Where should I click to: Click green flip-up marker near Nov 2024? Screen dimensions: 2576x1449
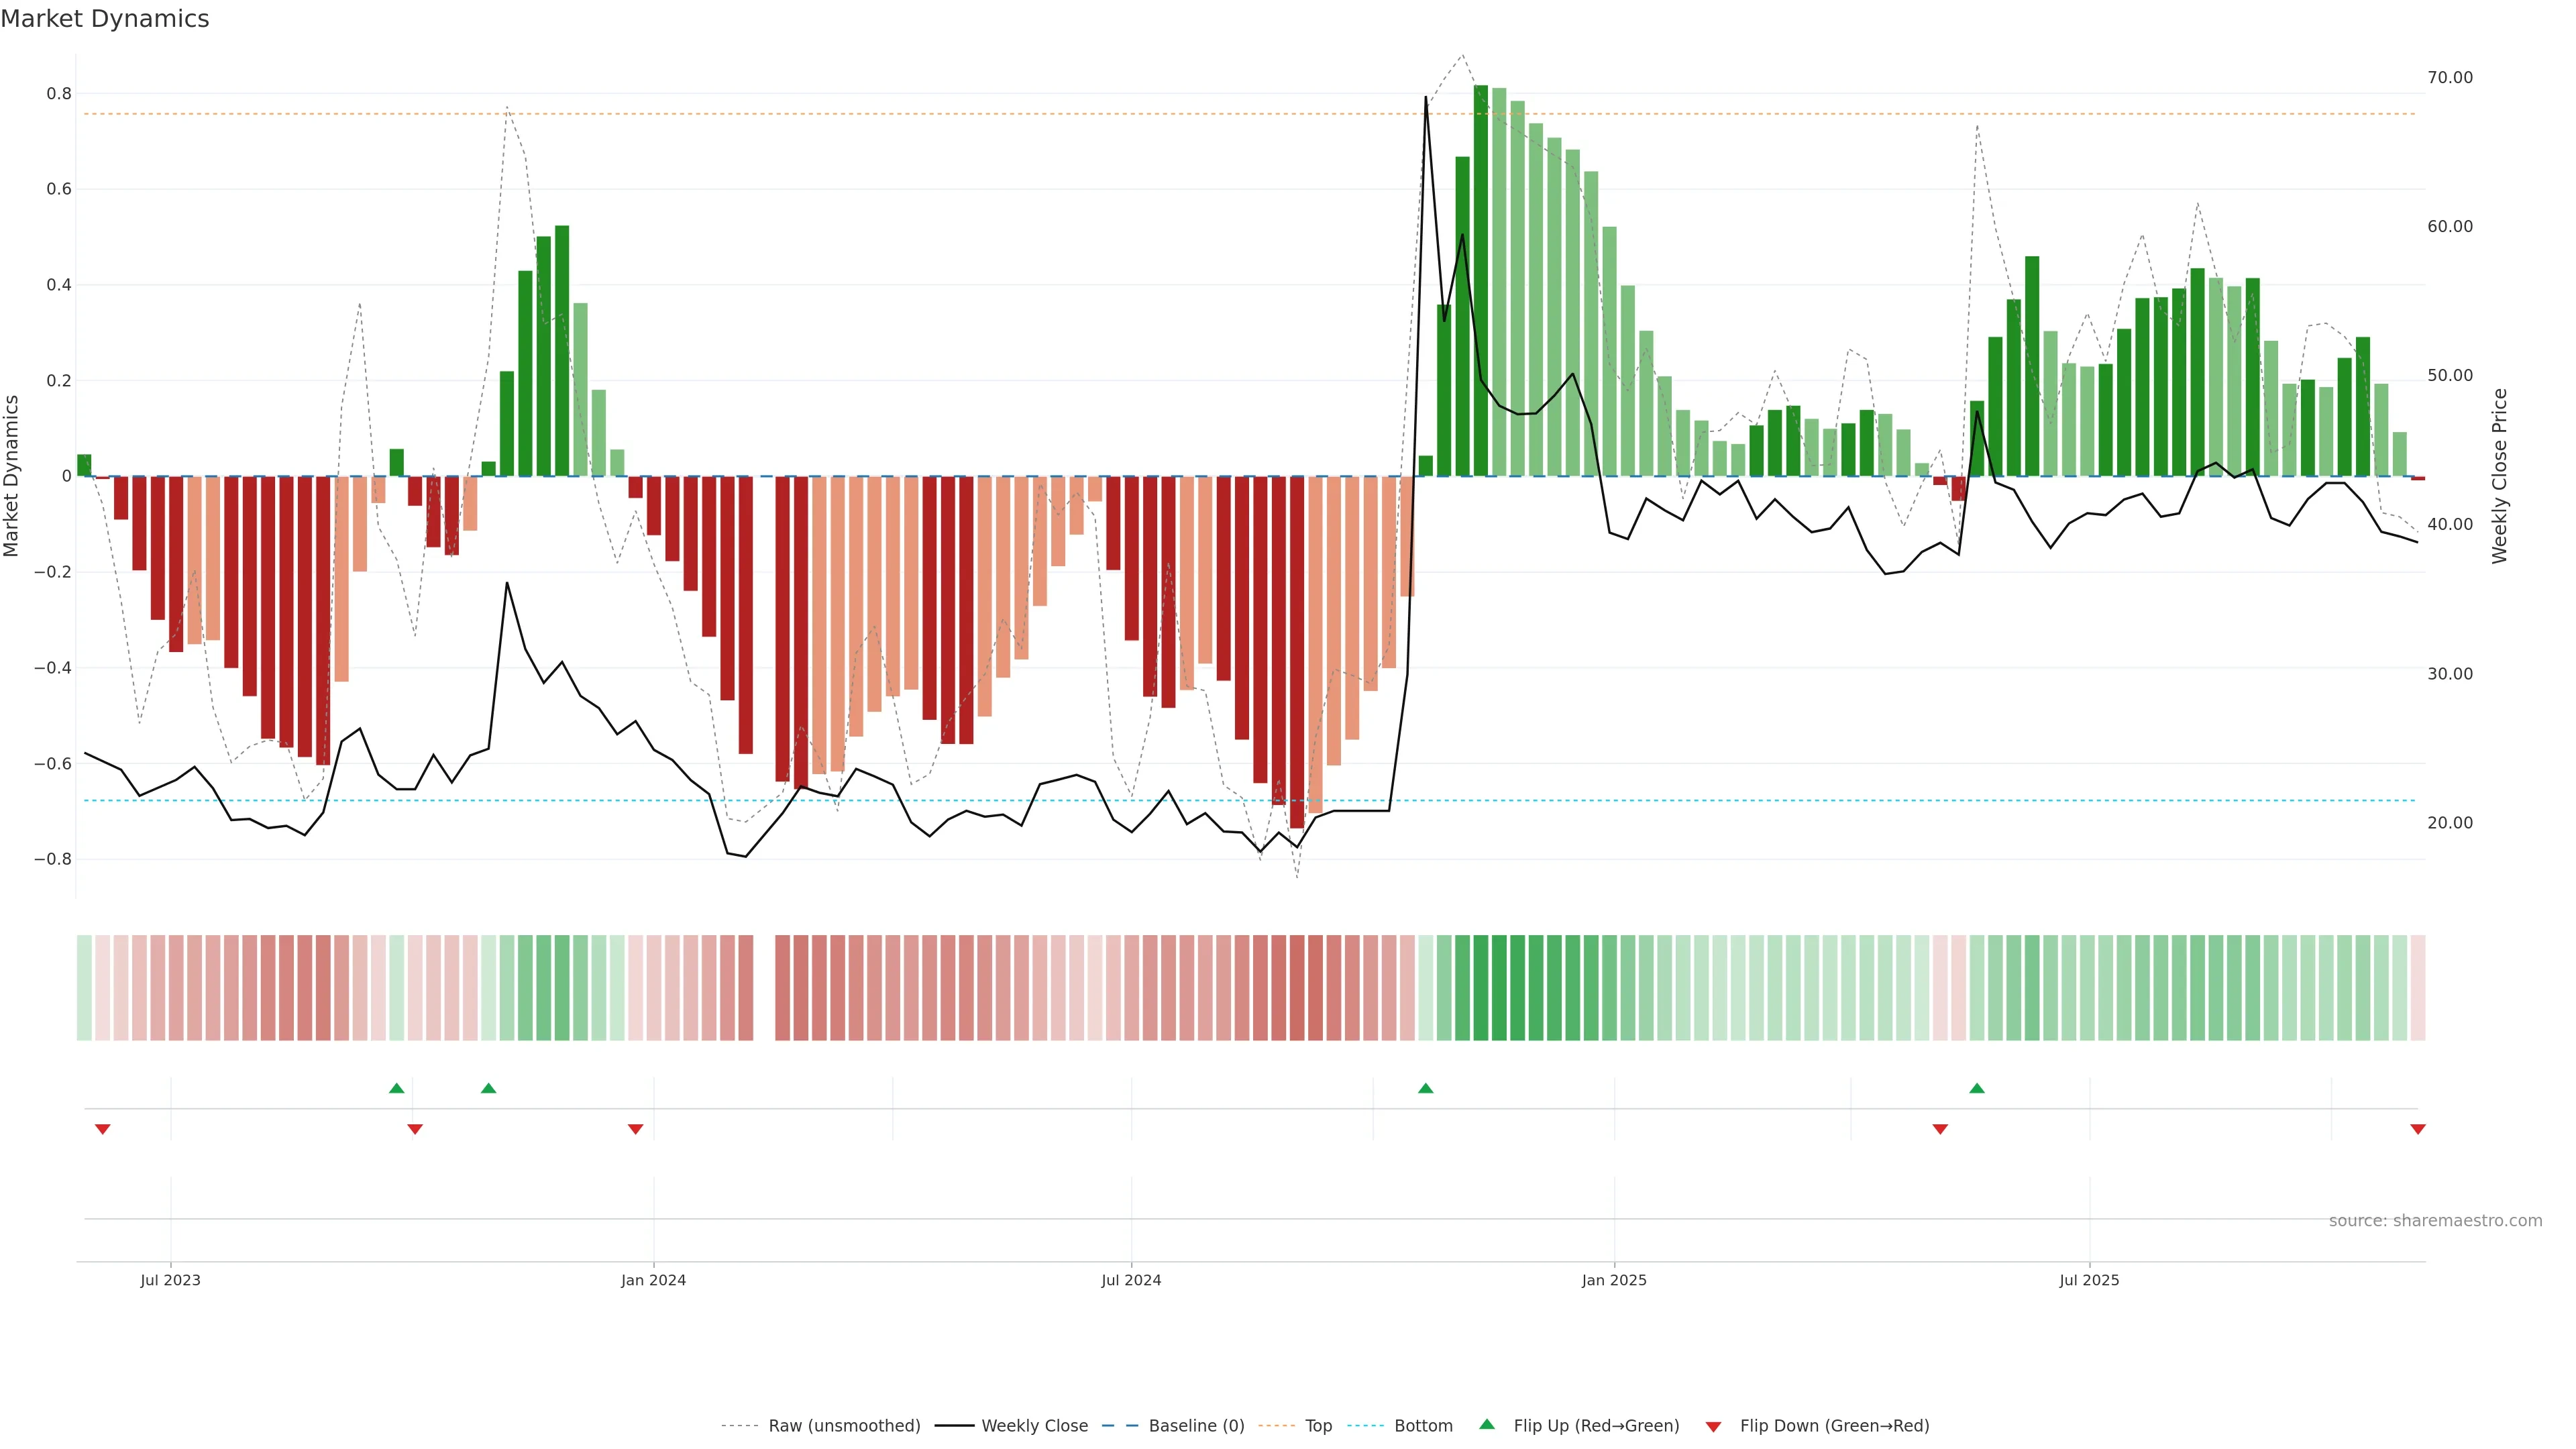pyautogui.click(x=1426, y=1088)
